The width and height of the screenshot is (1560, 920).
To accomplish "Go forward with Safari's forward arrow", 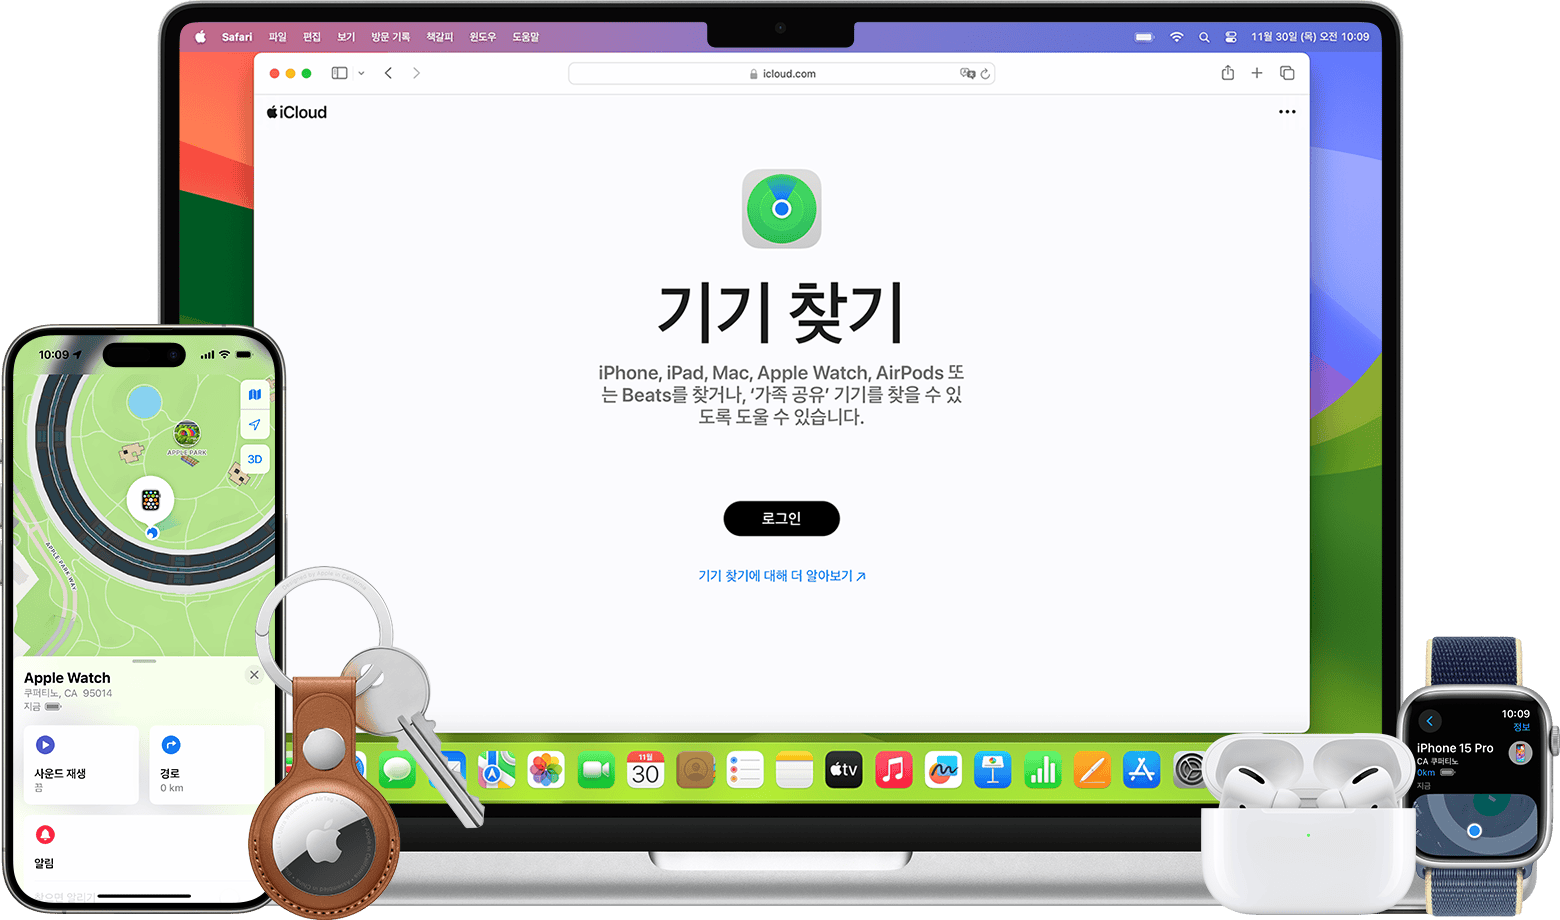I will [416, 73].
